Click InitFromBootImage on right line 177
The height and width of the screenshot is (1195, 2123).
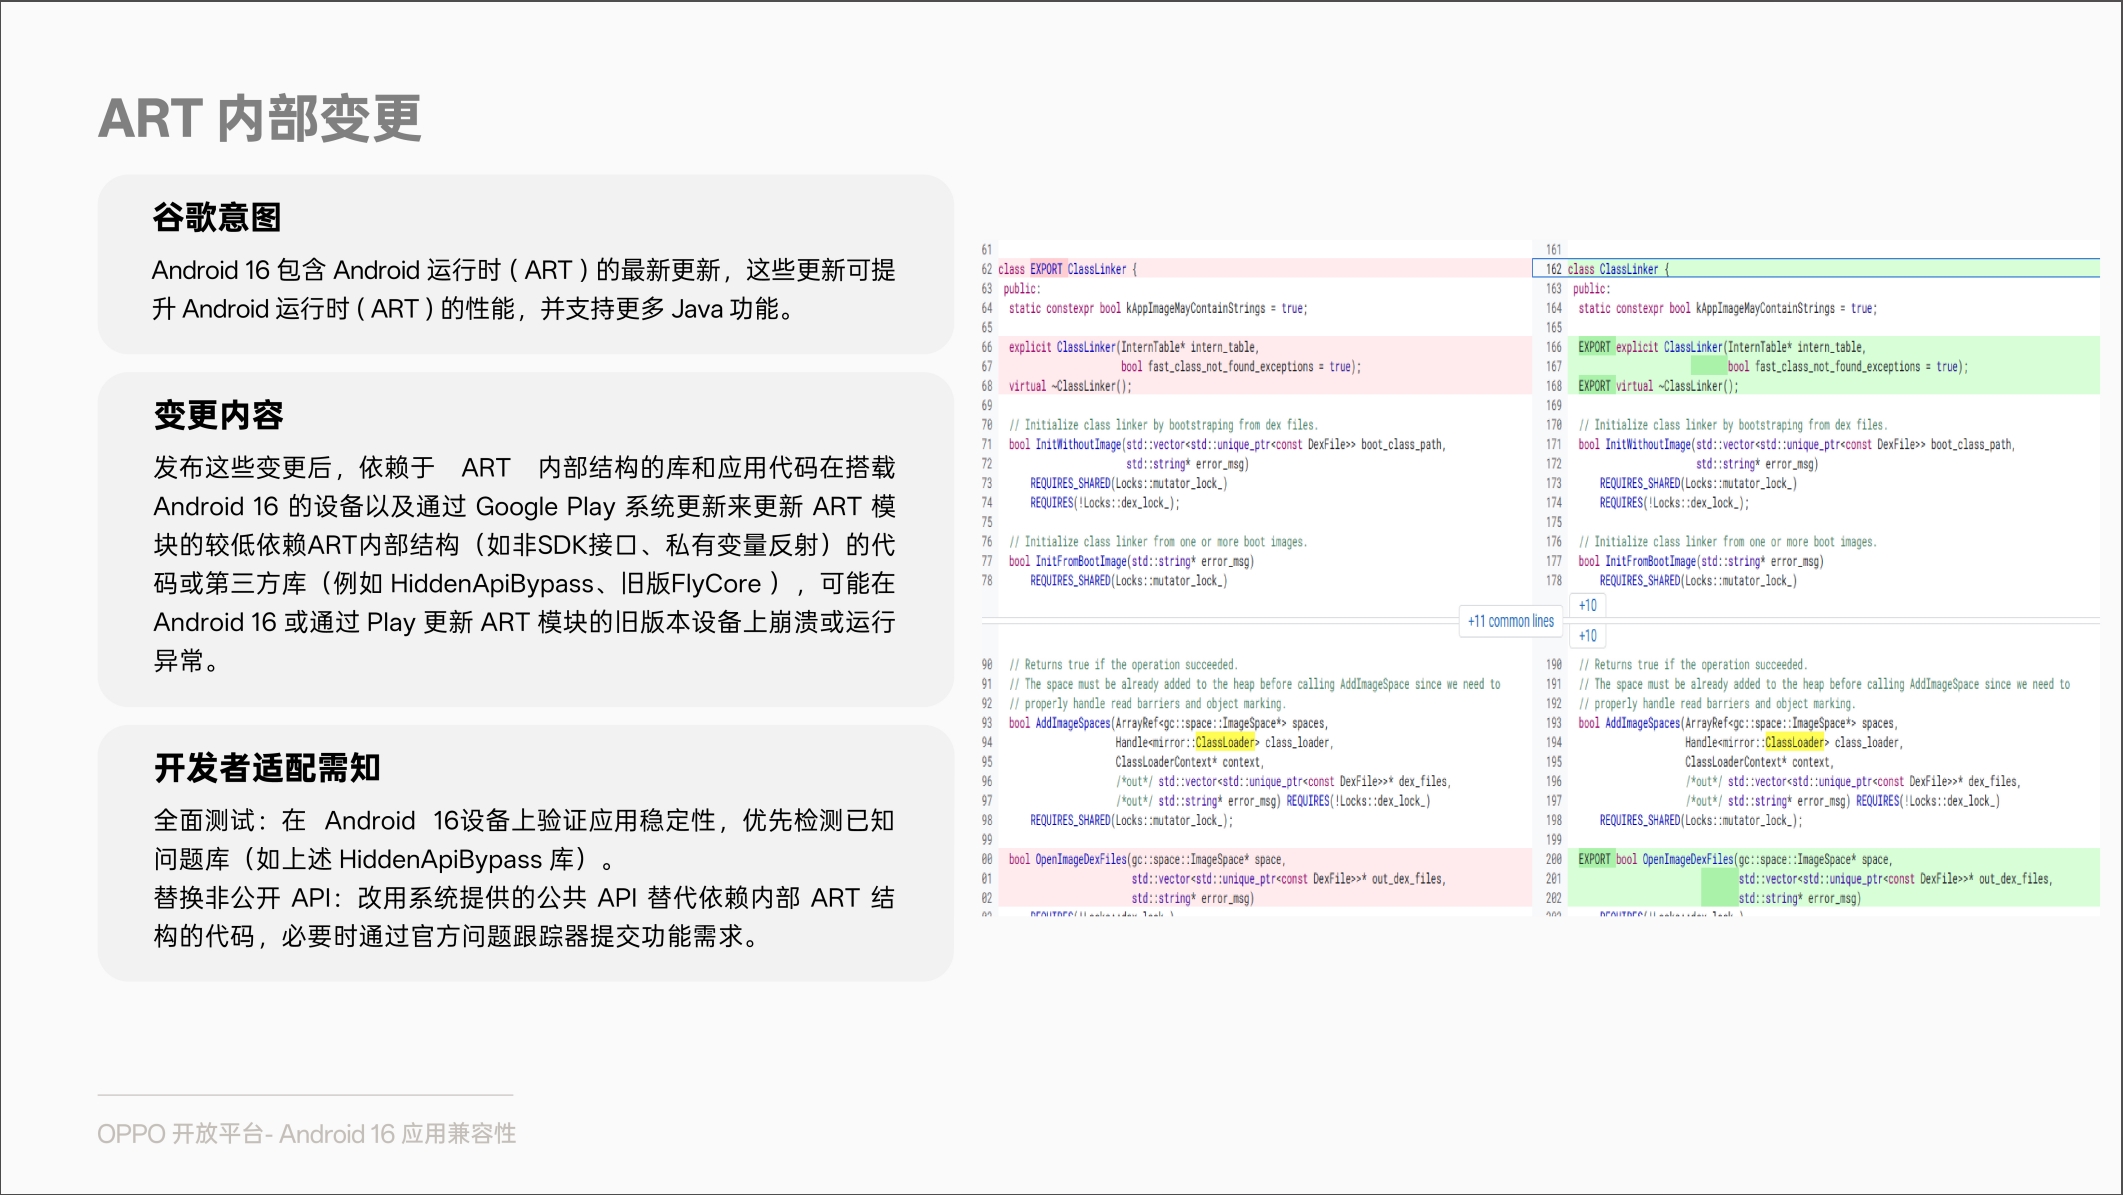(1650, 561)
